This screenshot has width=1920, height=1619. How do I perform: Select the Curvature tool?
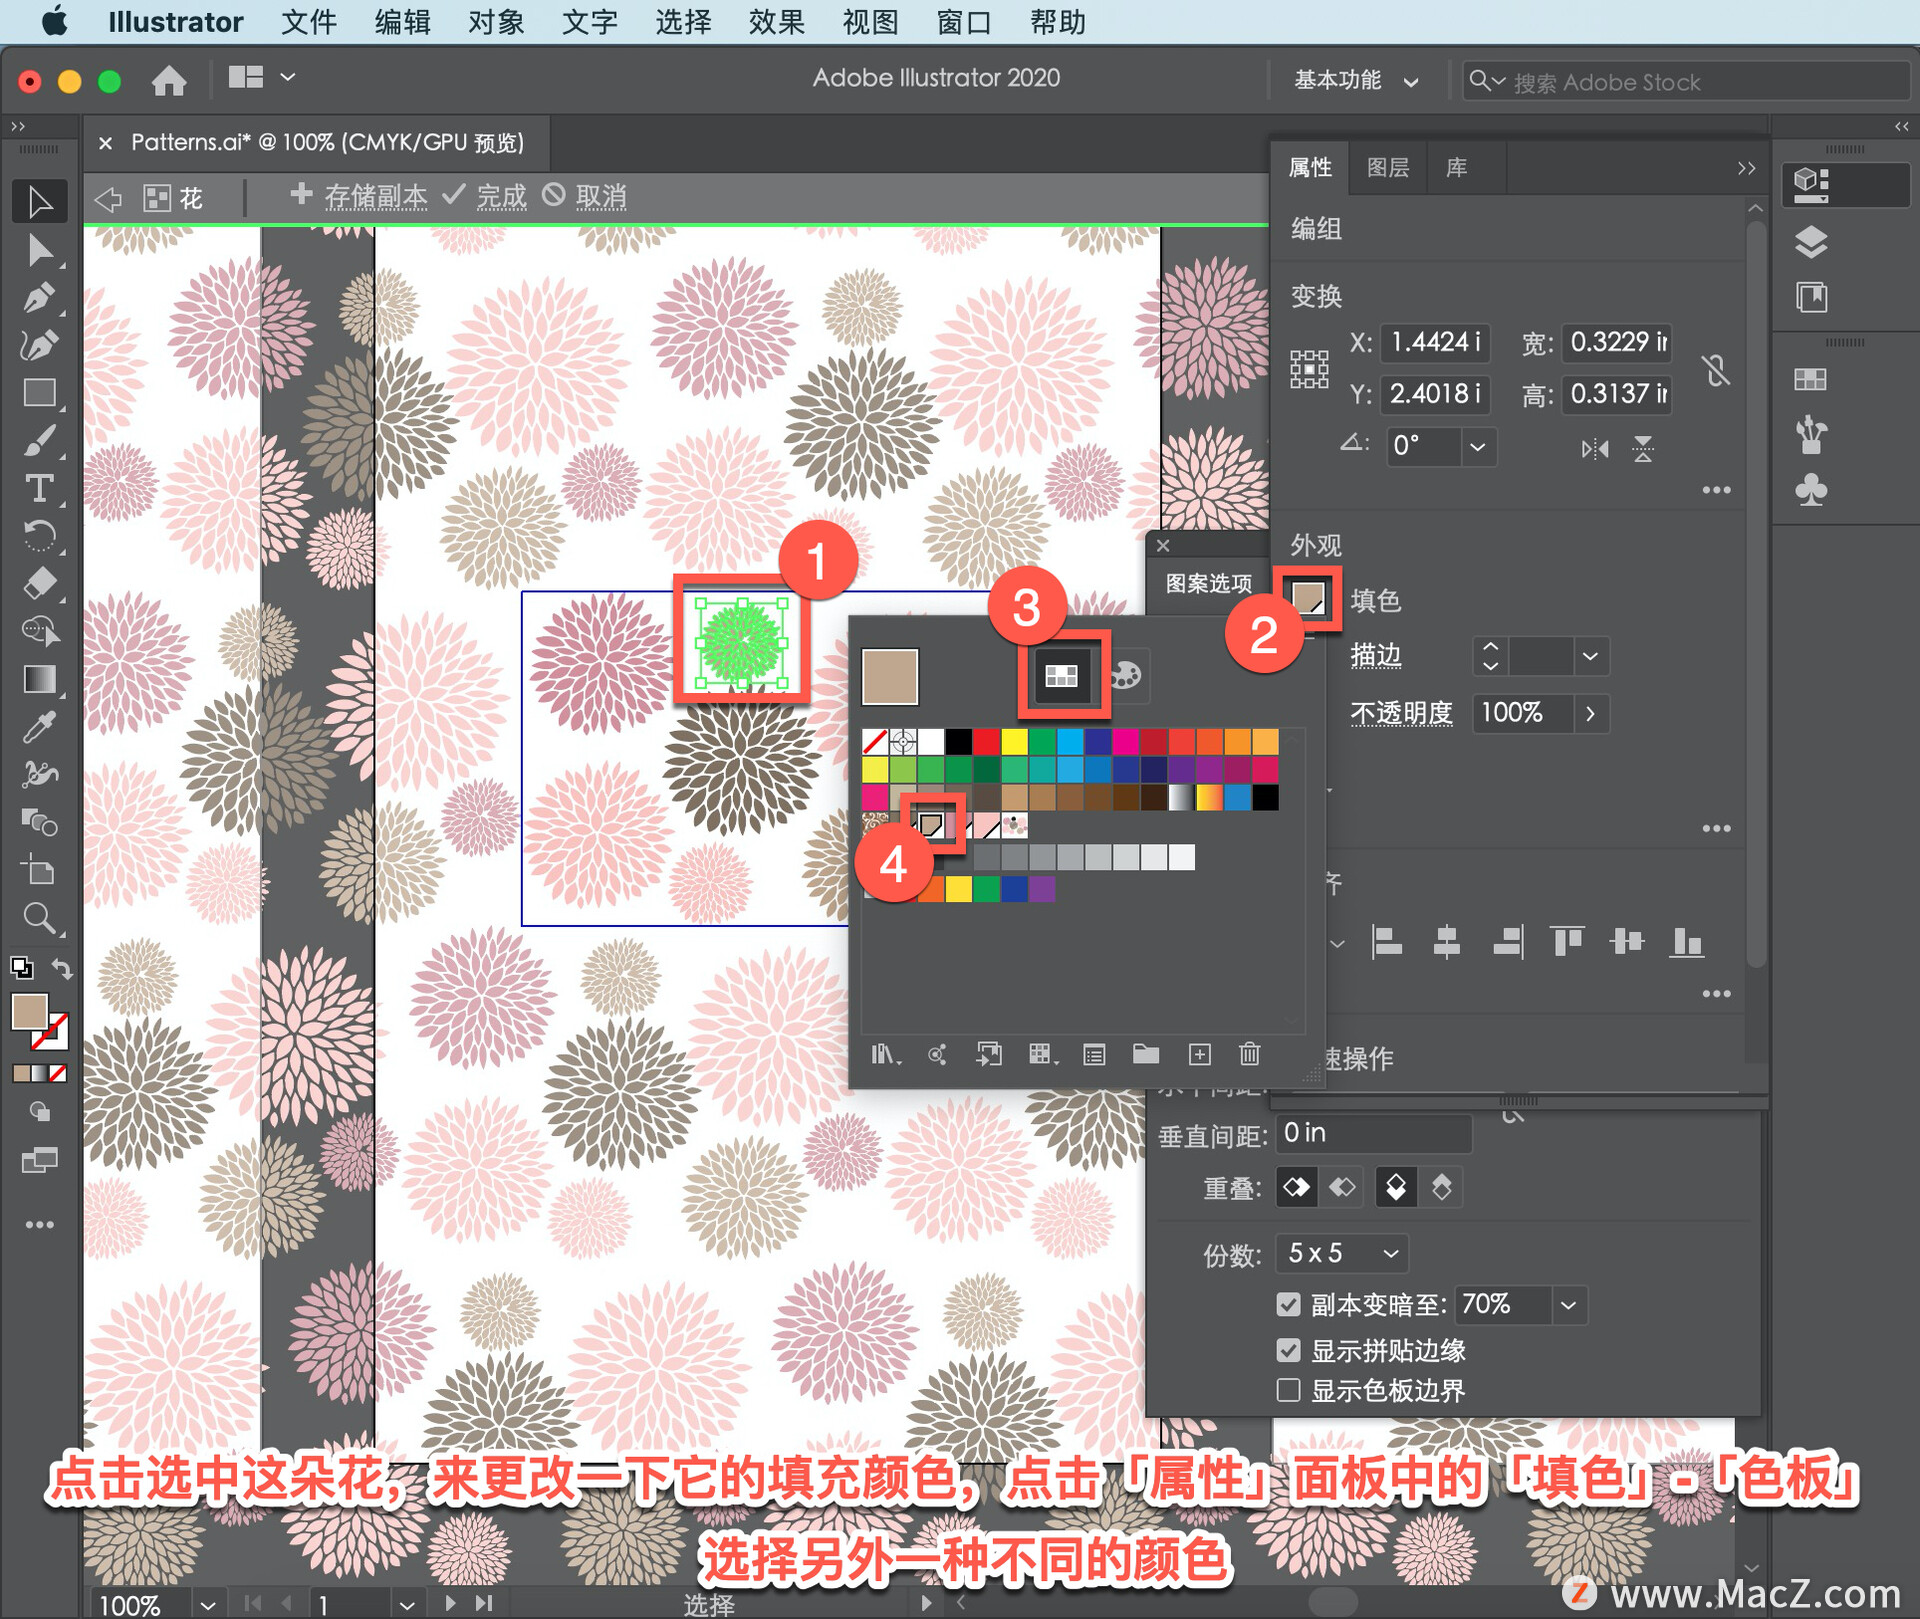(x=40, y=346)
